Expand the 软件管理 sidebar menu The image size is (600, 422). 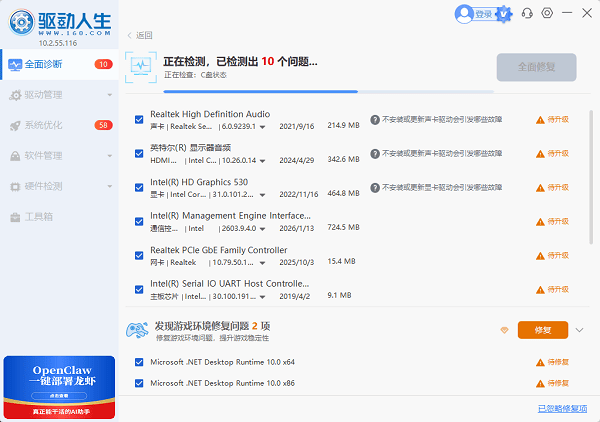110,156
